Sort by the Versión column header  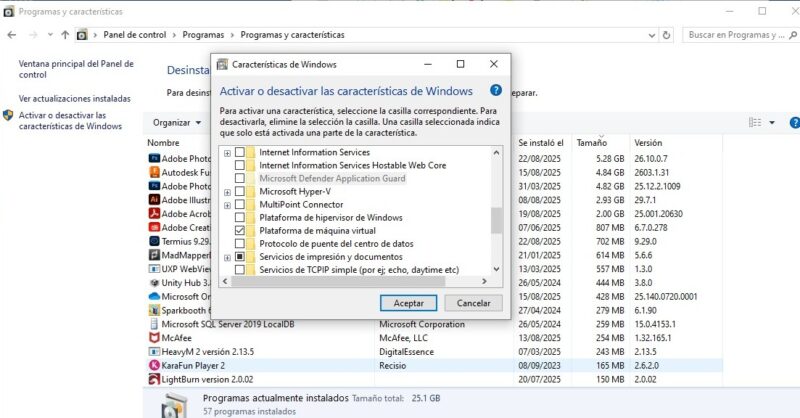coord(648,143)
